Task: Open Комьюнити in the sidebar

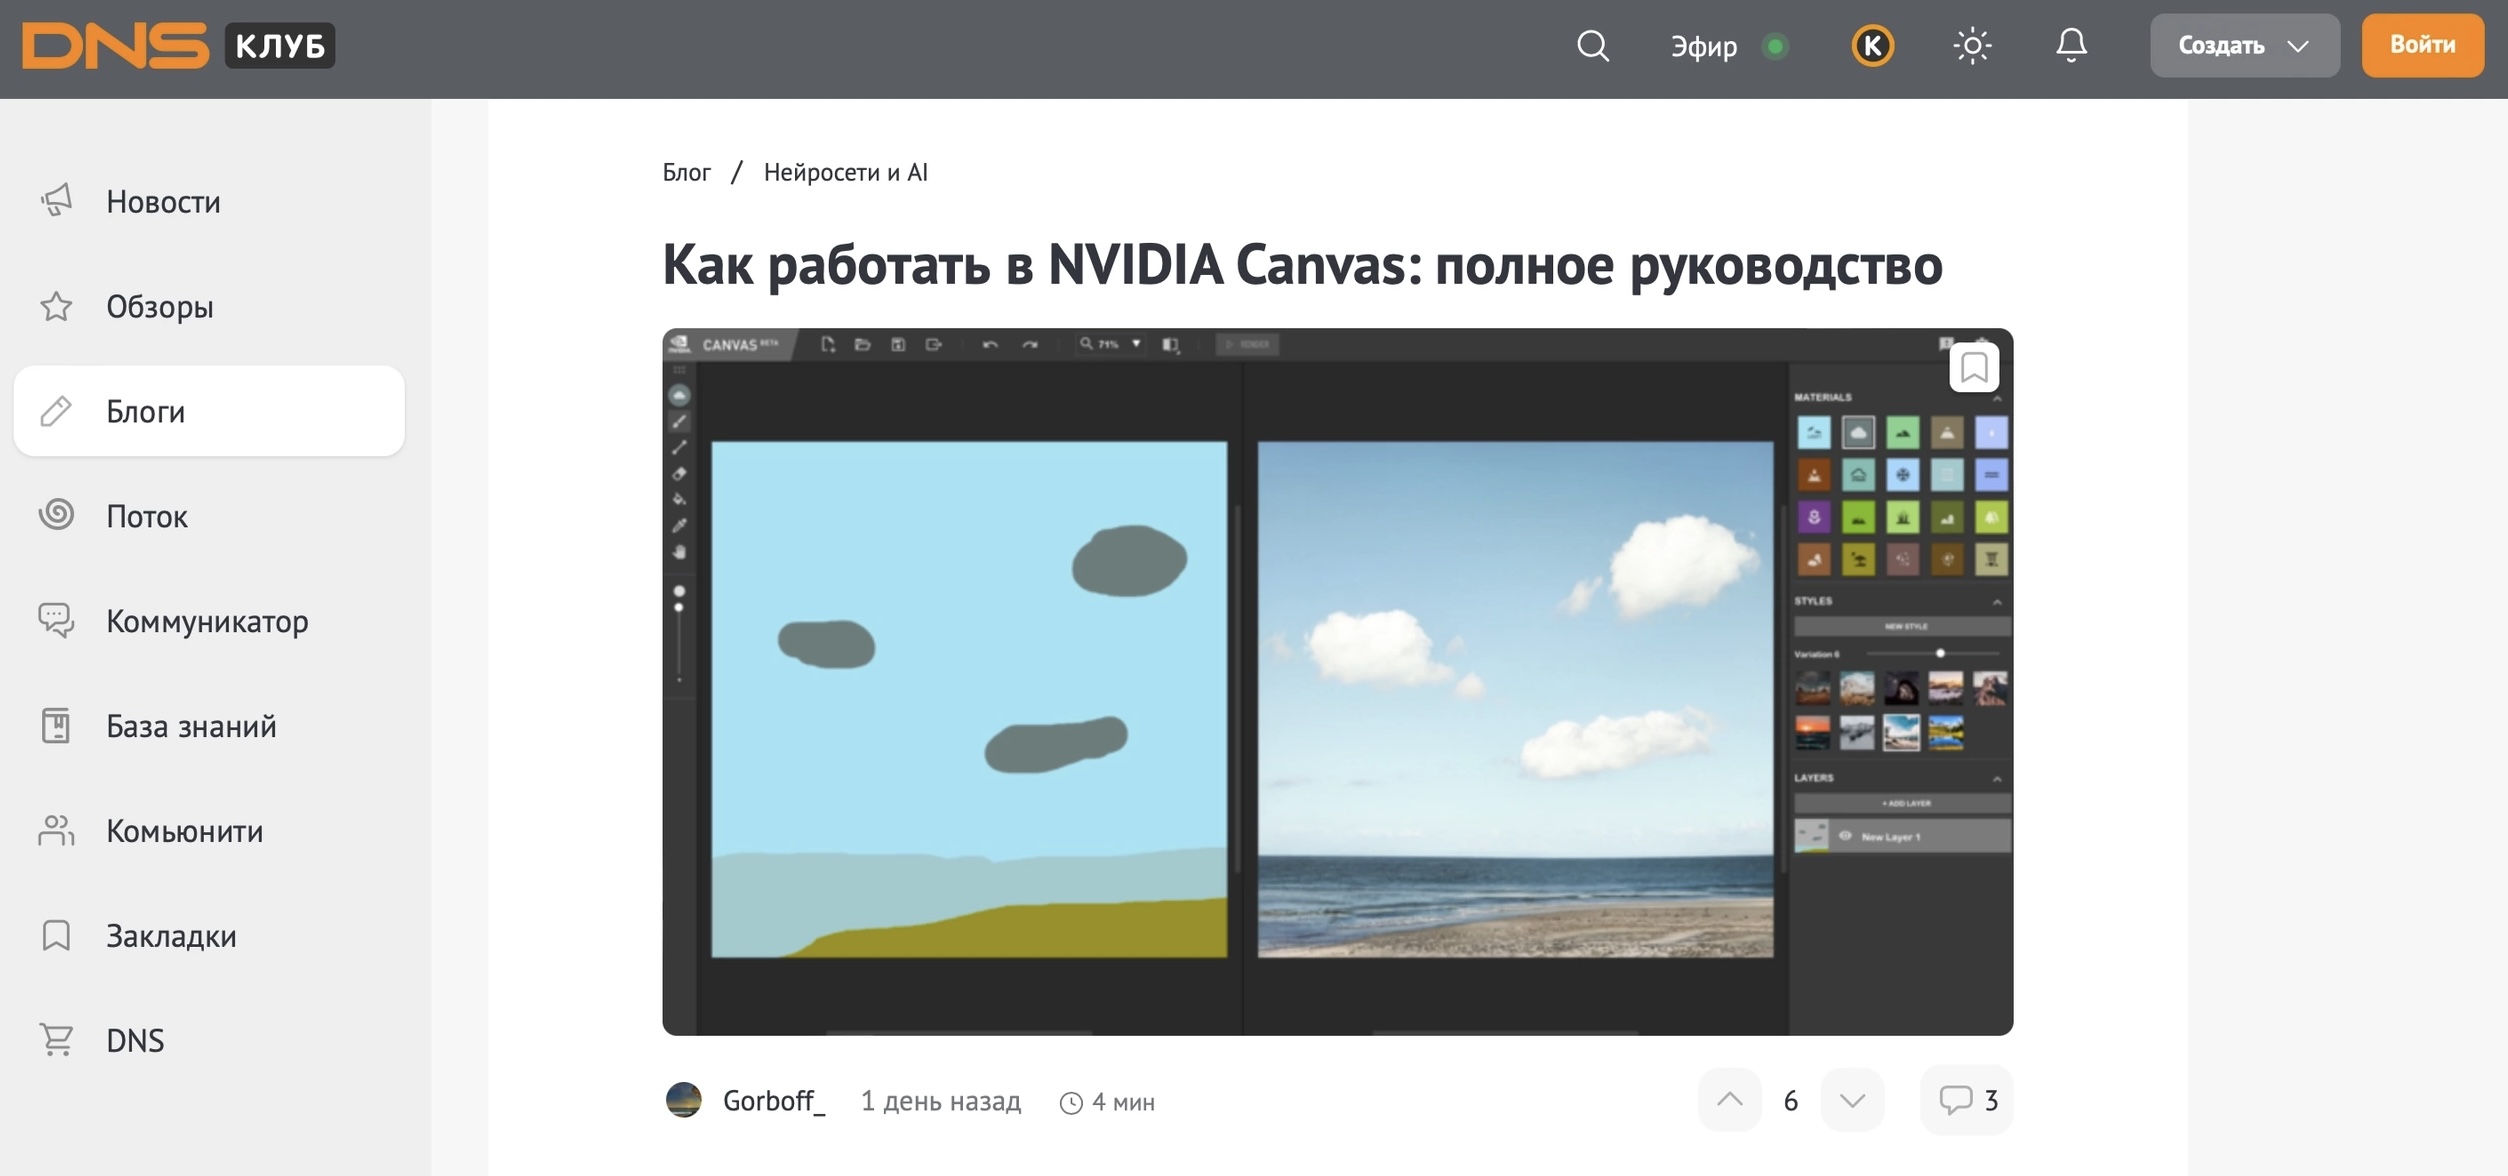Action: coord(209,831)
